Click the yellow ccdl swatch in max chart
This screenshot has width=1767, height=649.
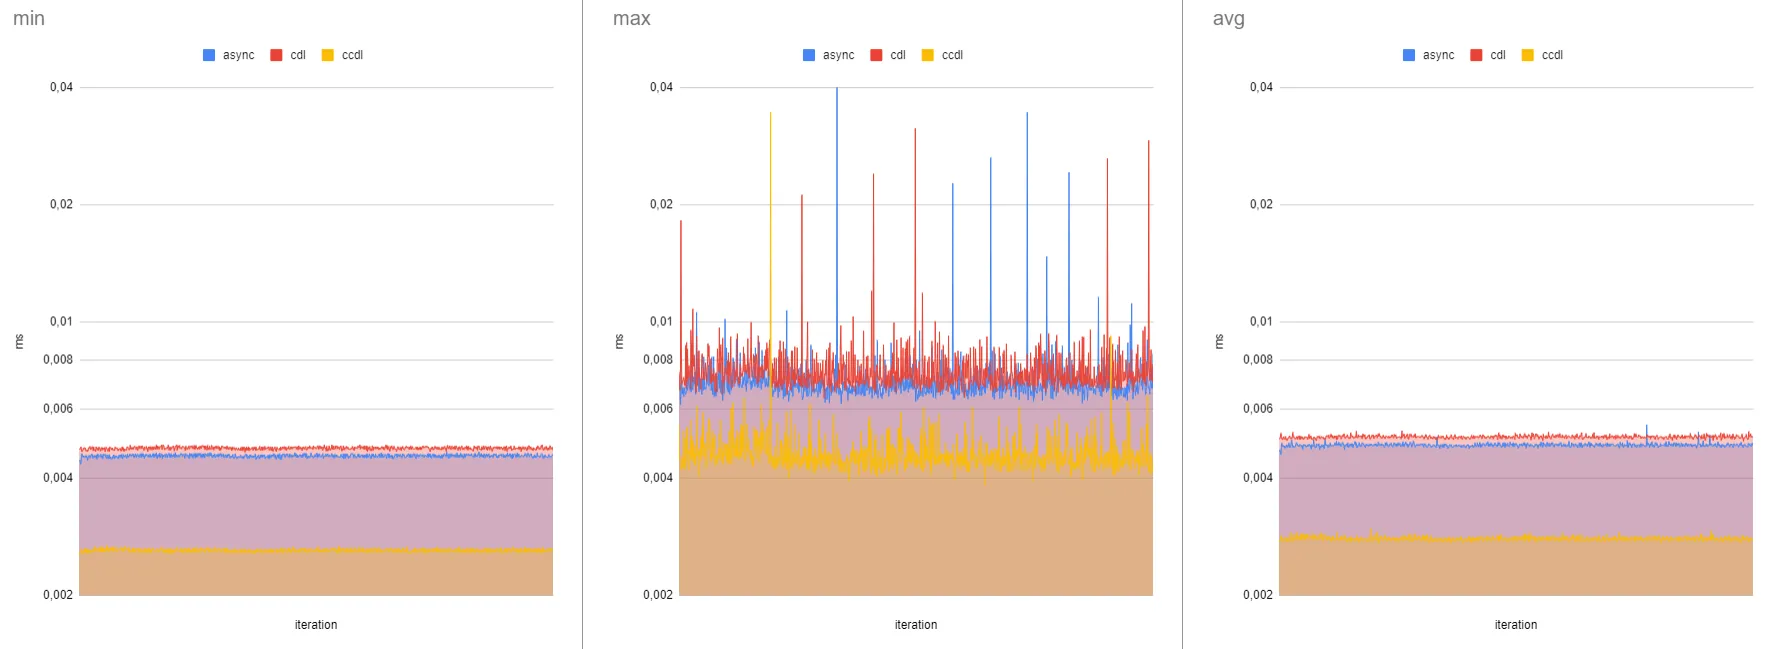927,55
